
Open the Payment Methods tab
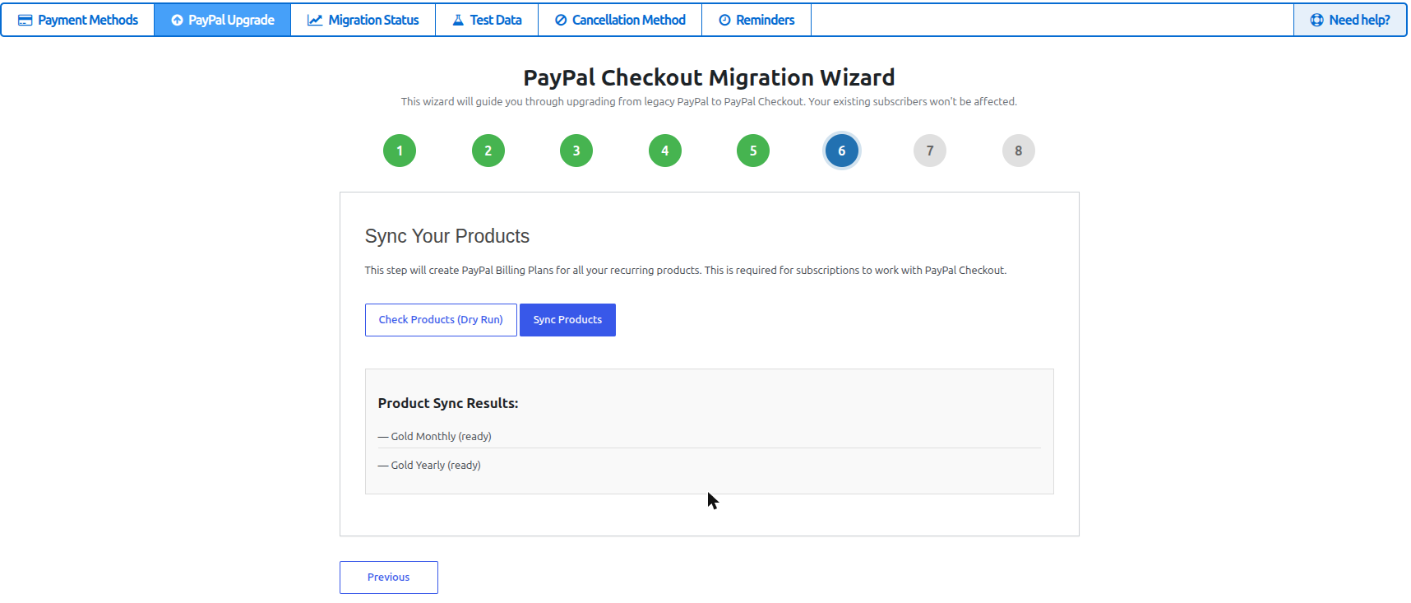click(x=78, y=20)
